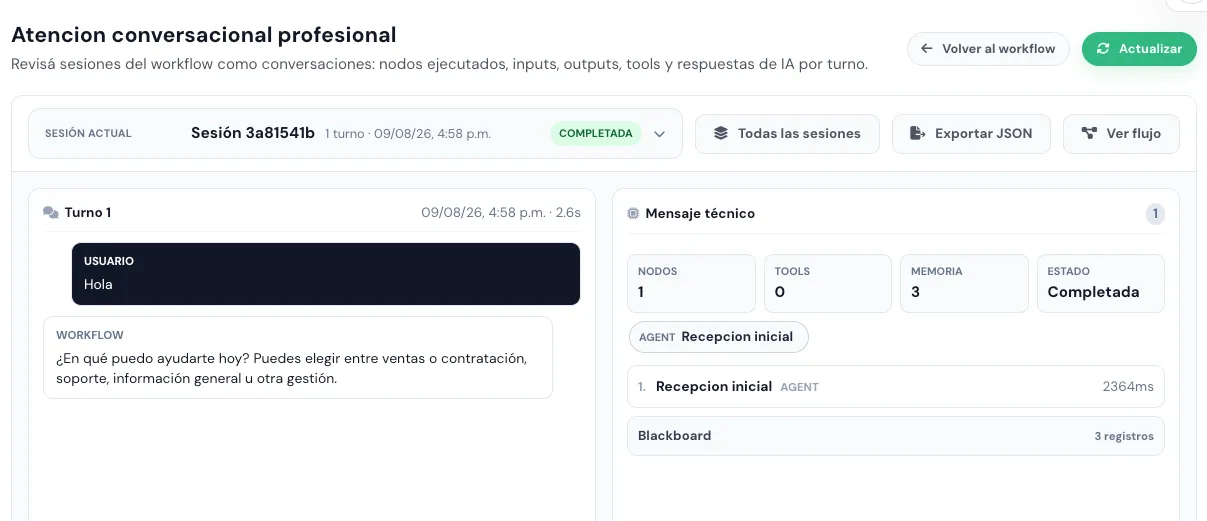Screen dimensions: 1207x521
Task: Click the MEMORIA 3 stat card
Action: tap(964, 283)
